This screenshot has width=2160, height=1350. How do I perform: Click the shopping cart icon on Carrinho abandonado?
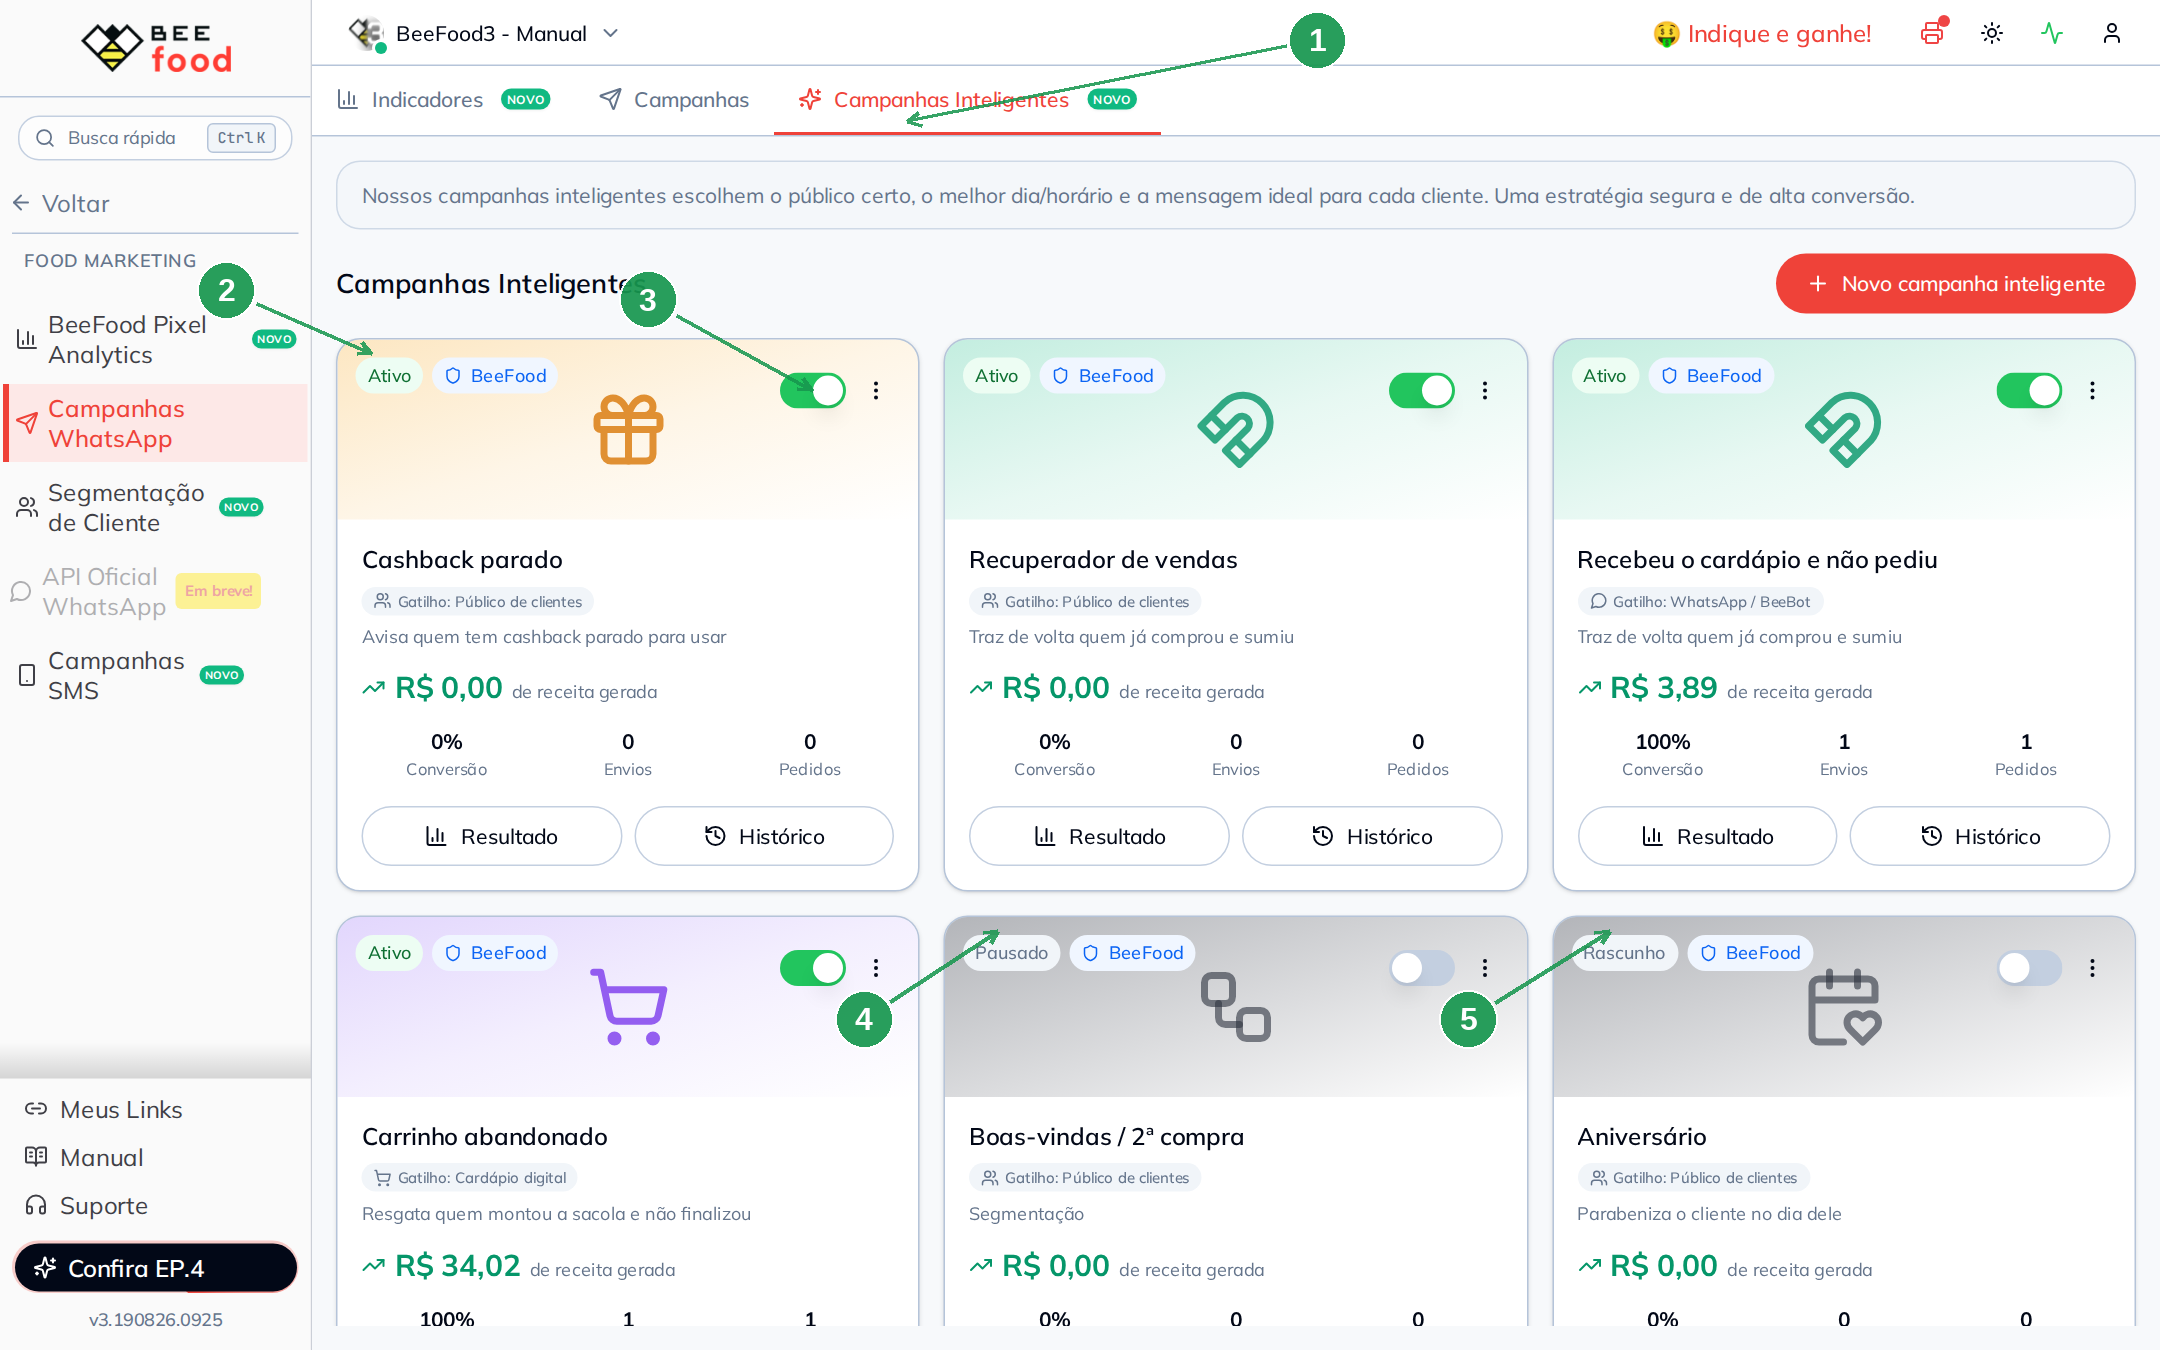(628, 1007)
